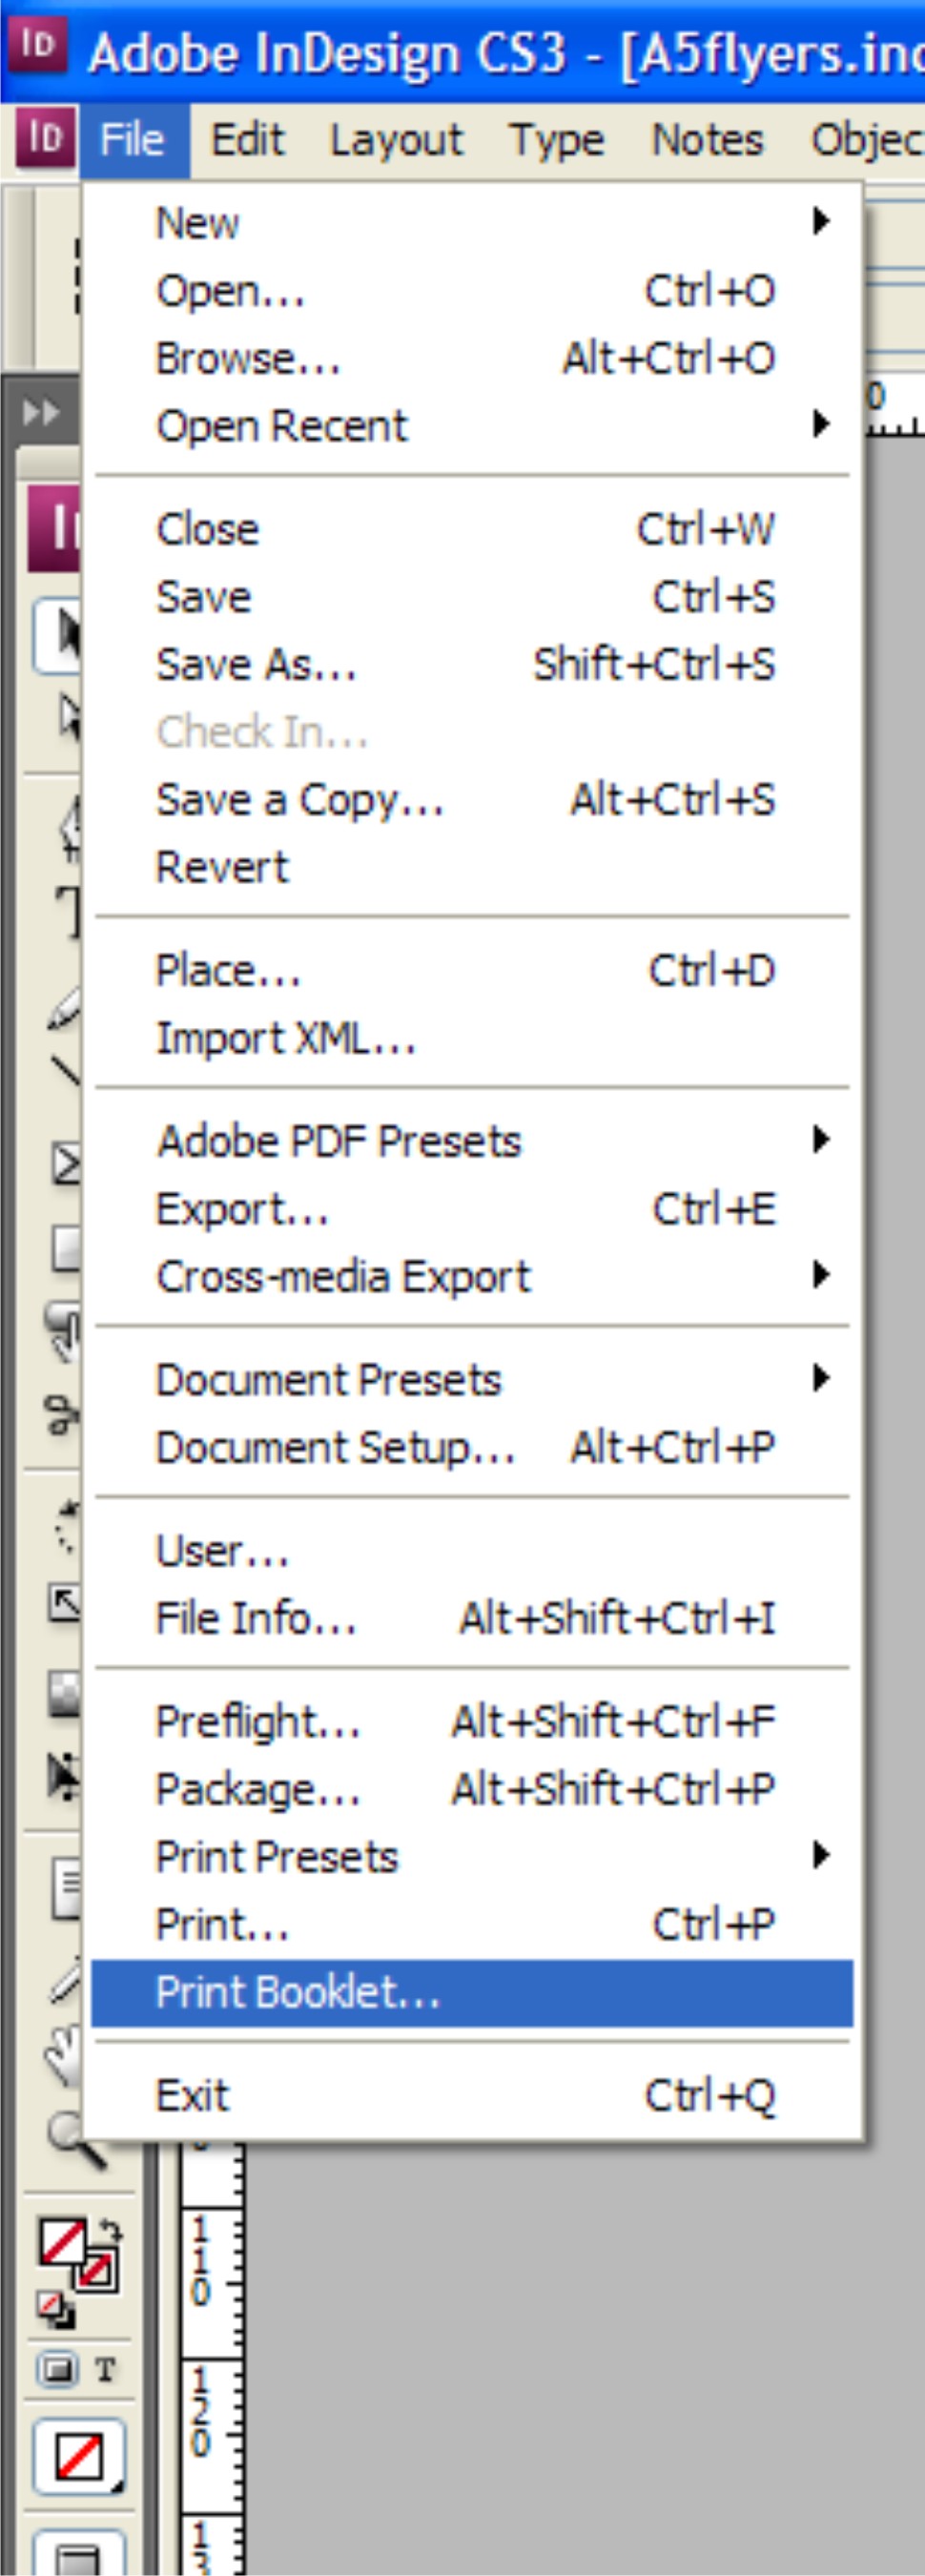The height and width of the screenshot is (2576, 925).
Task: Open the Edit menu
Action: click(247, 140)
